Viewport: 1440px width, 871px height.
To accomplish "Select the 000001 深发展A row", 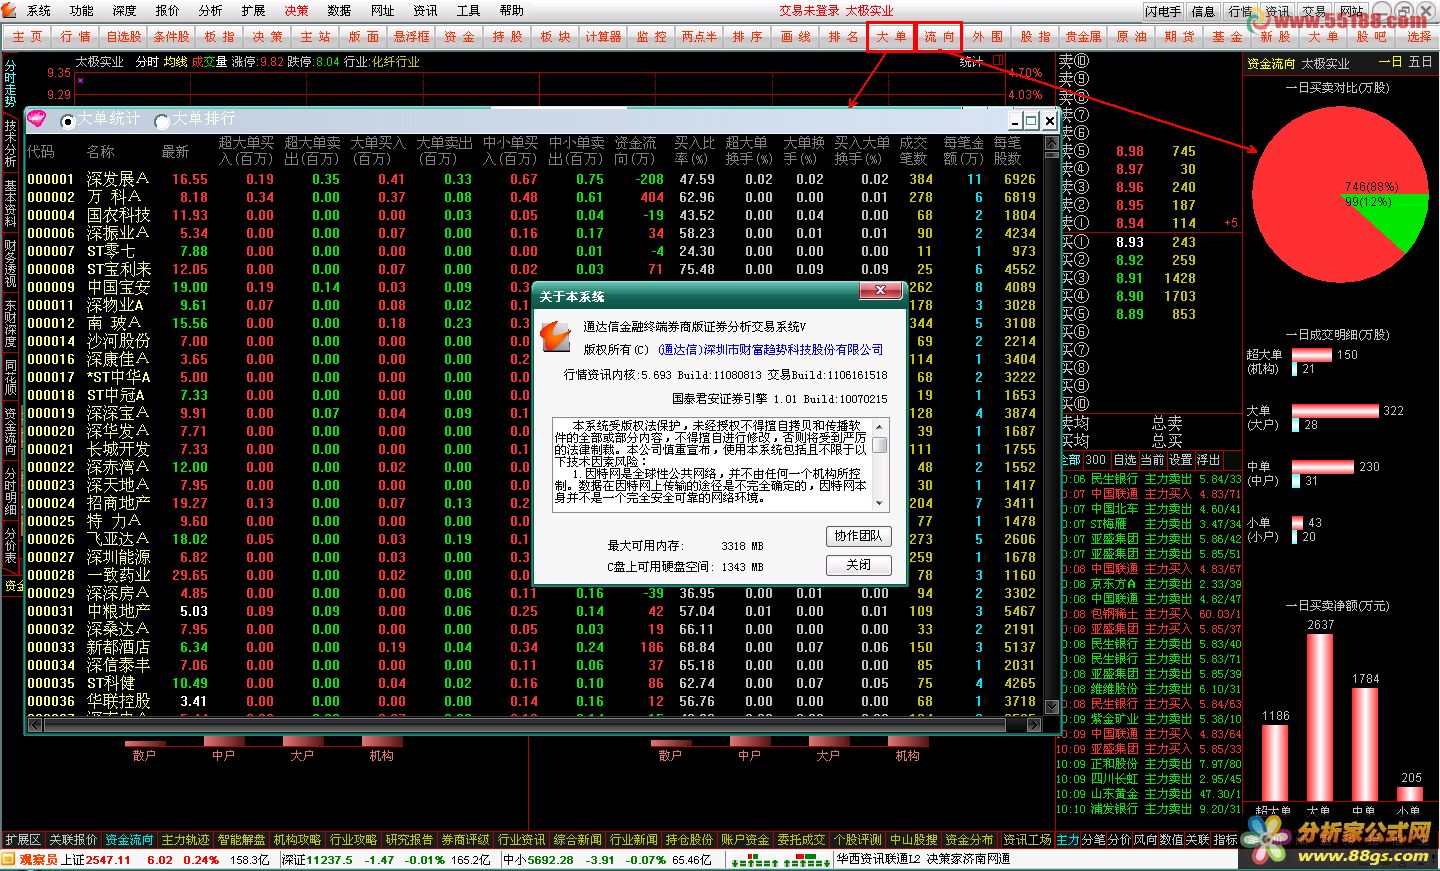I will [533, 179].
